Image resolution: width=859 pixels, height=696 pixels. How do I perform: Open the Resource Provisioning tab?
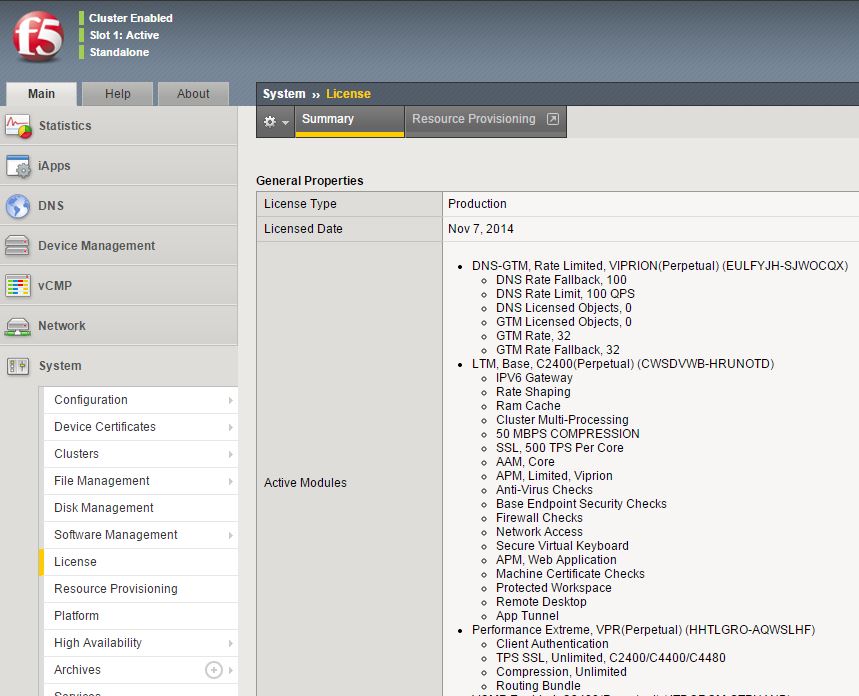485,119
